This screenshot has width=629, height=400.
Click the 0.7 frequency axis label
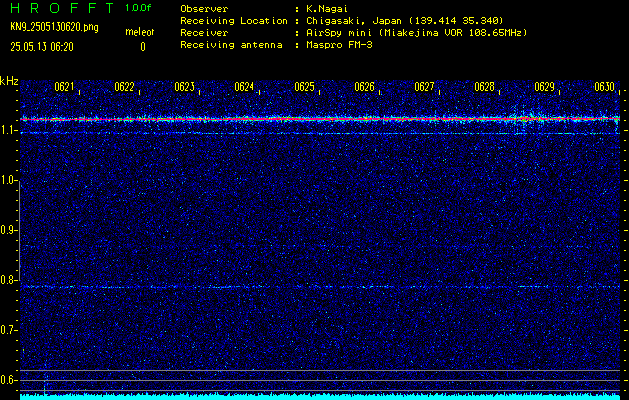[x=7, y=330]
